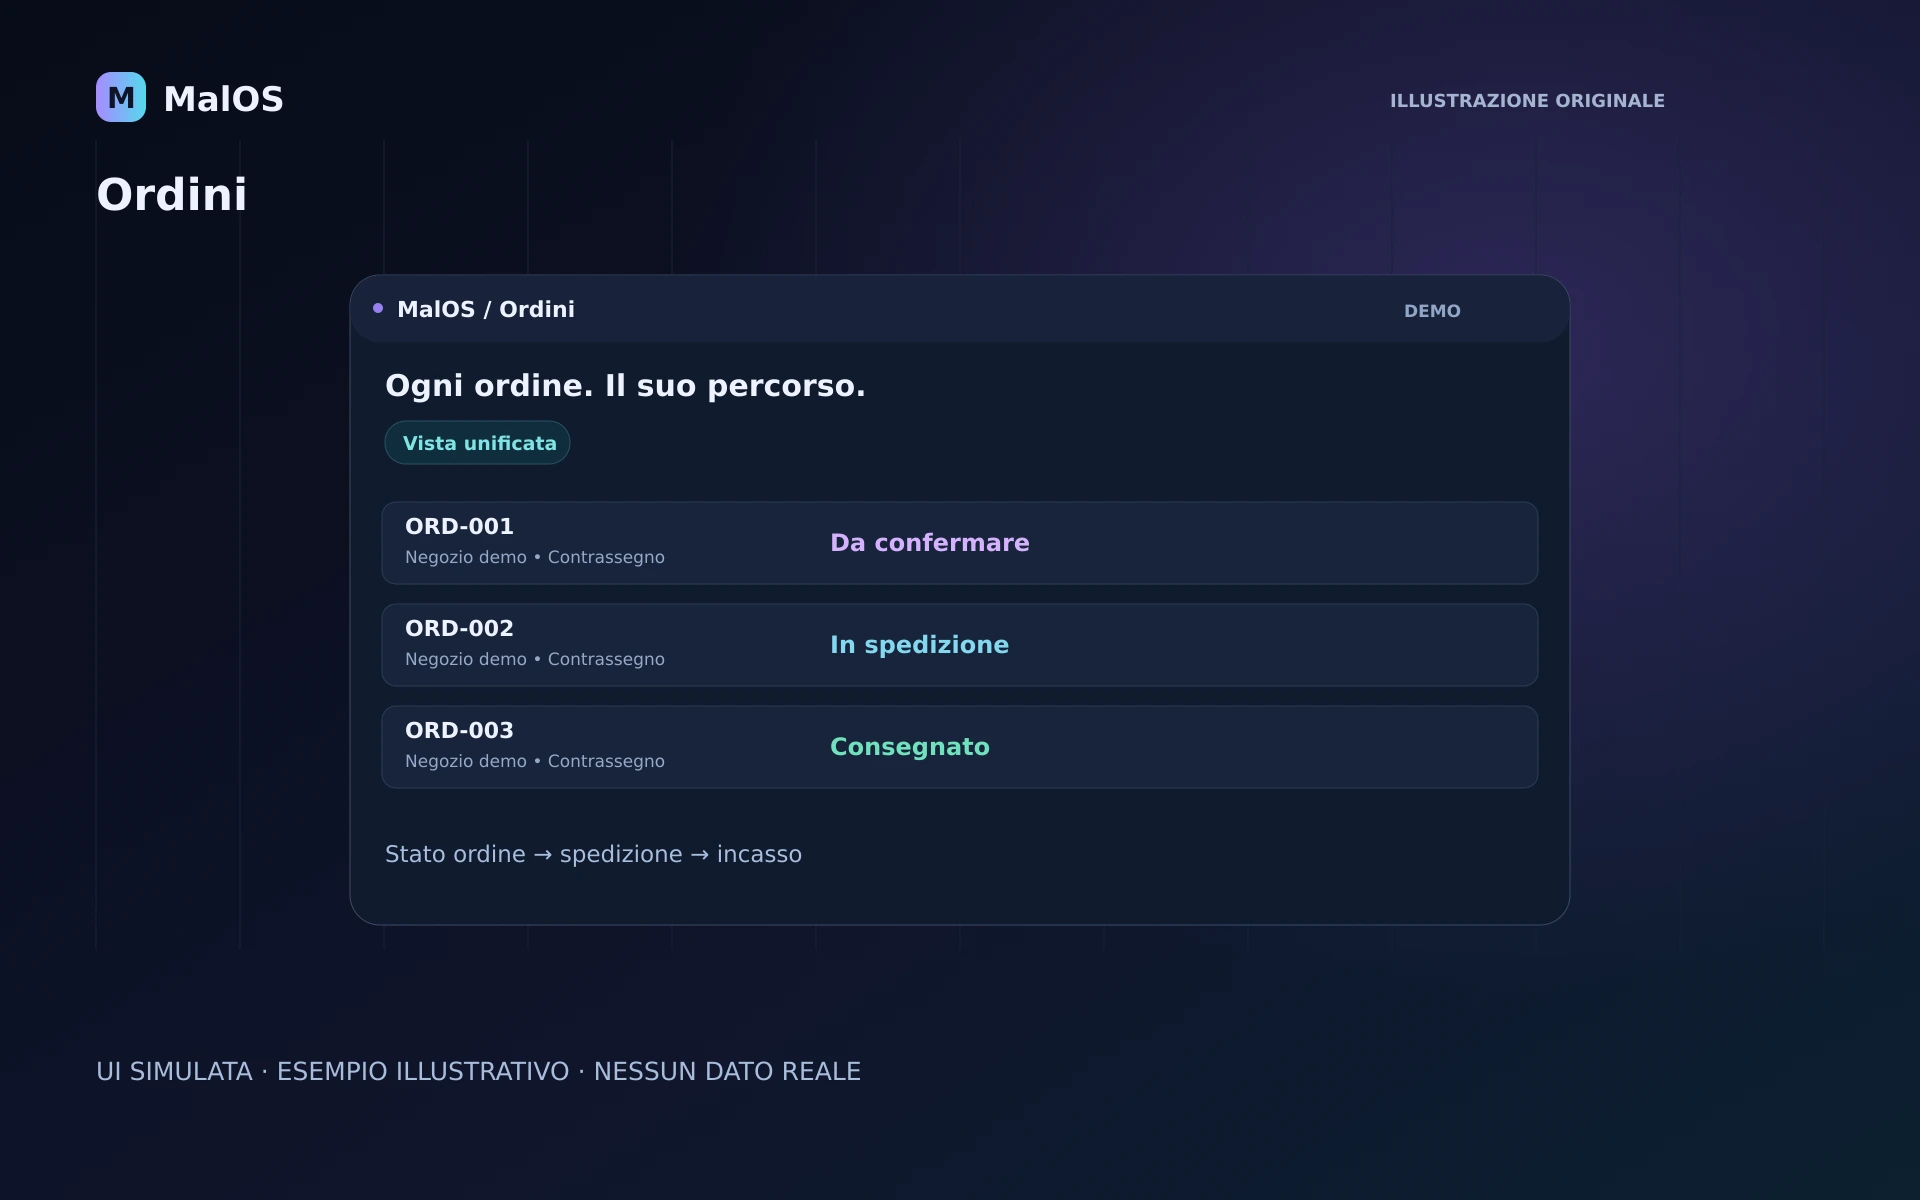
Task: Click the In spedizione status
Action: pyautogui.click(x=920, y=645)
